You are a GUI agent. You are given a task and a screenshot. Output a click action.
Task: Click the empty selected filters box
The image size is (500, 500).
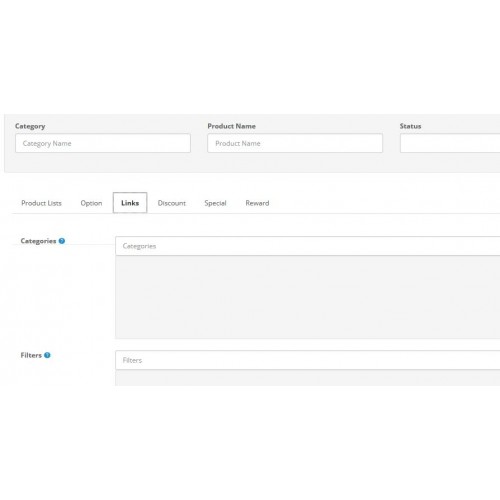[x=308, y=378]
